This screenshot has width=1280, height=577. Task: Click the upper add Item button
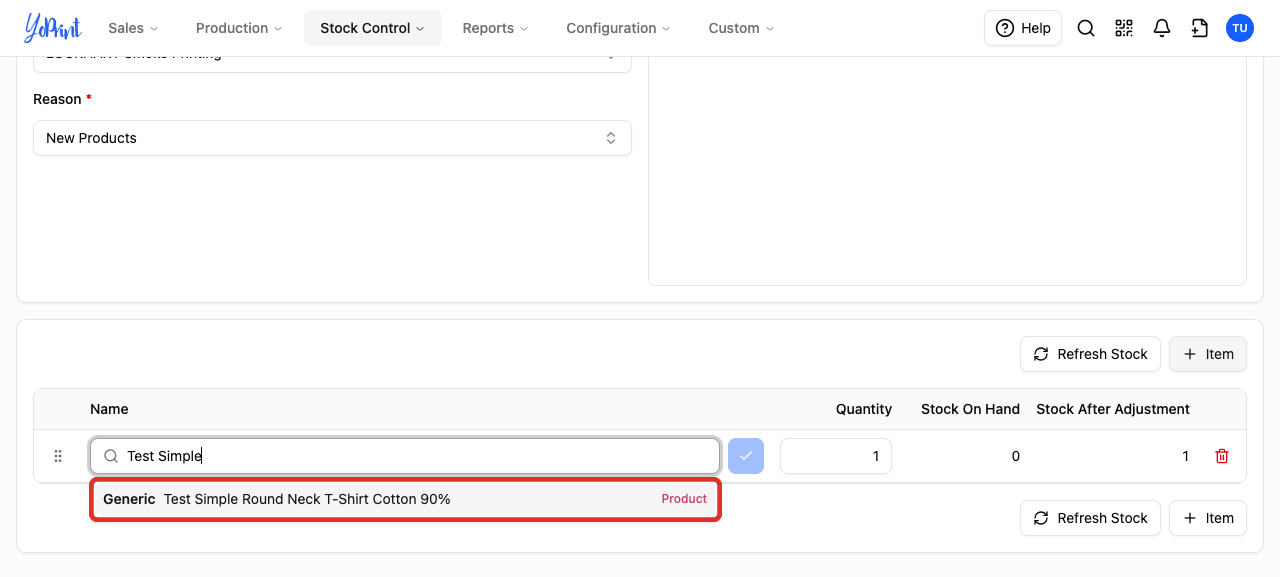tap(1208, 354)
